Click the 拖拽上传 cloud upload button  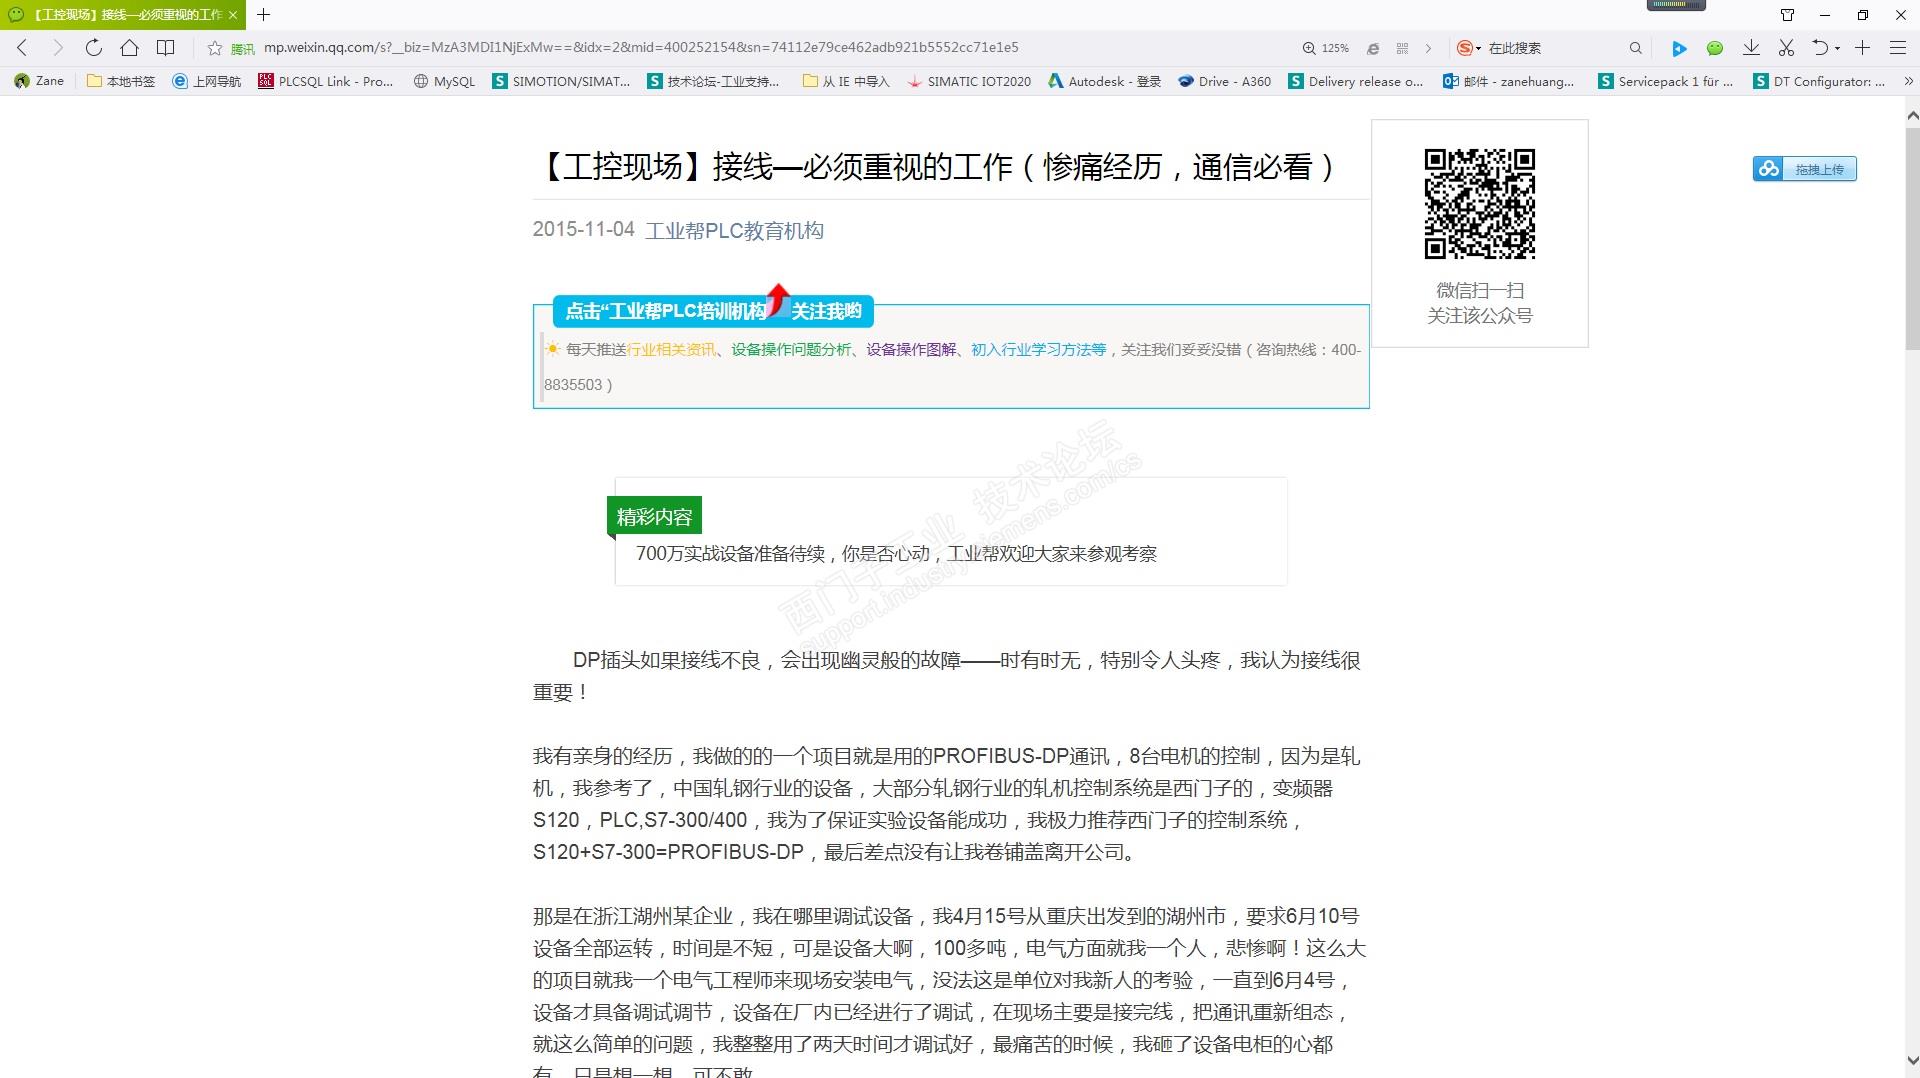(x=1805, y=169)
